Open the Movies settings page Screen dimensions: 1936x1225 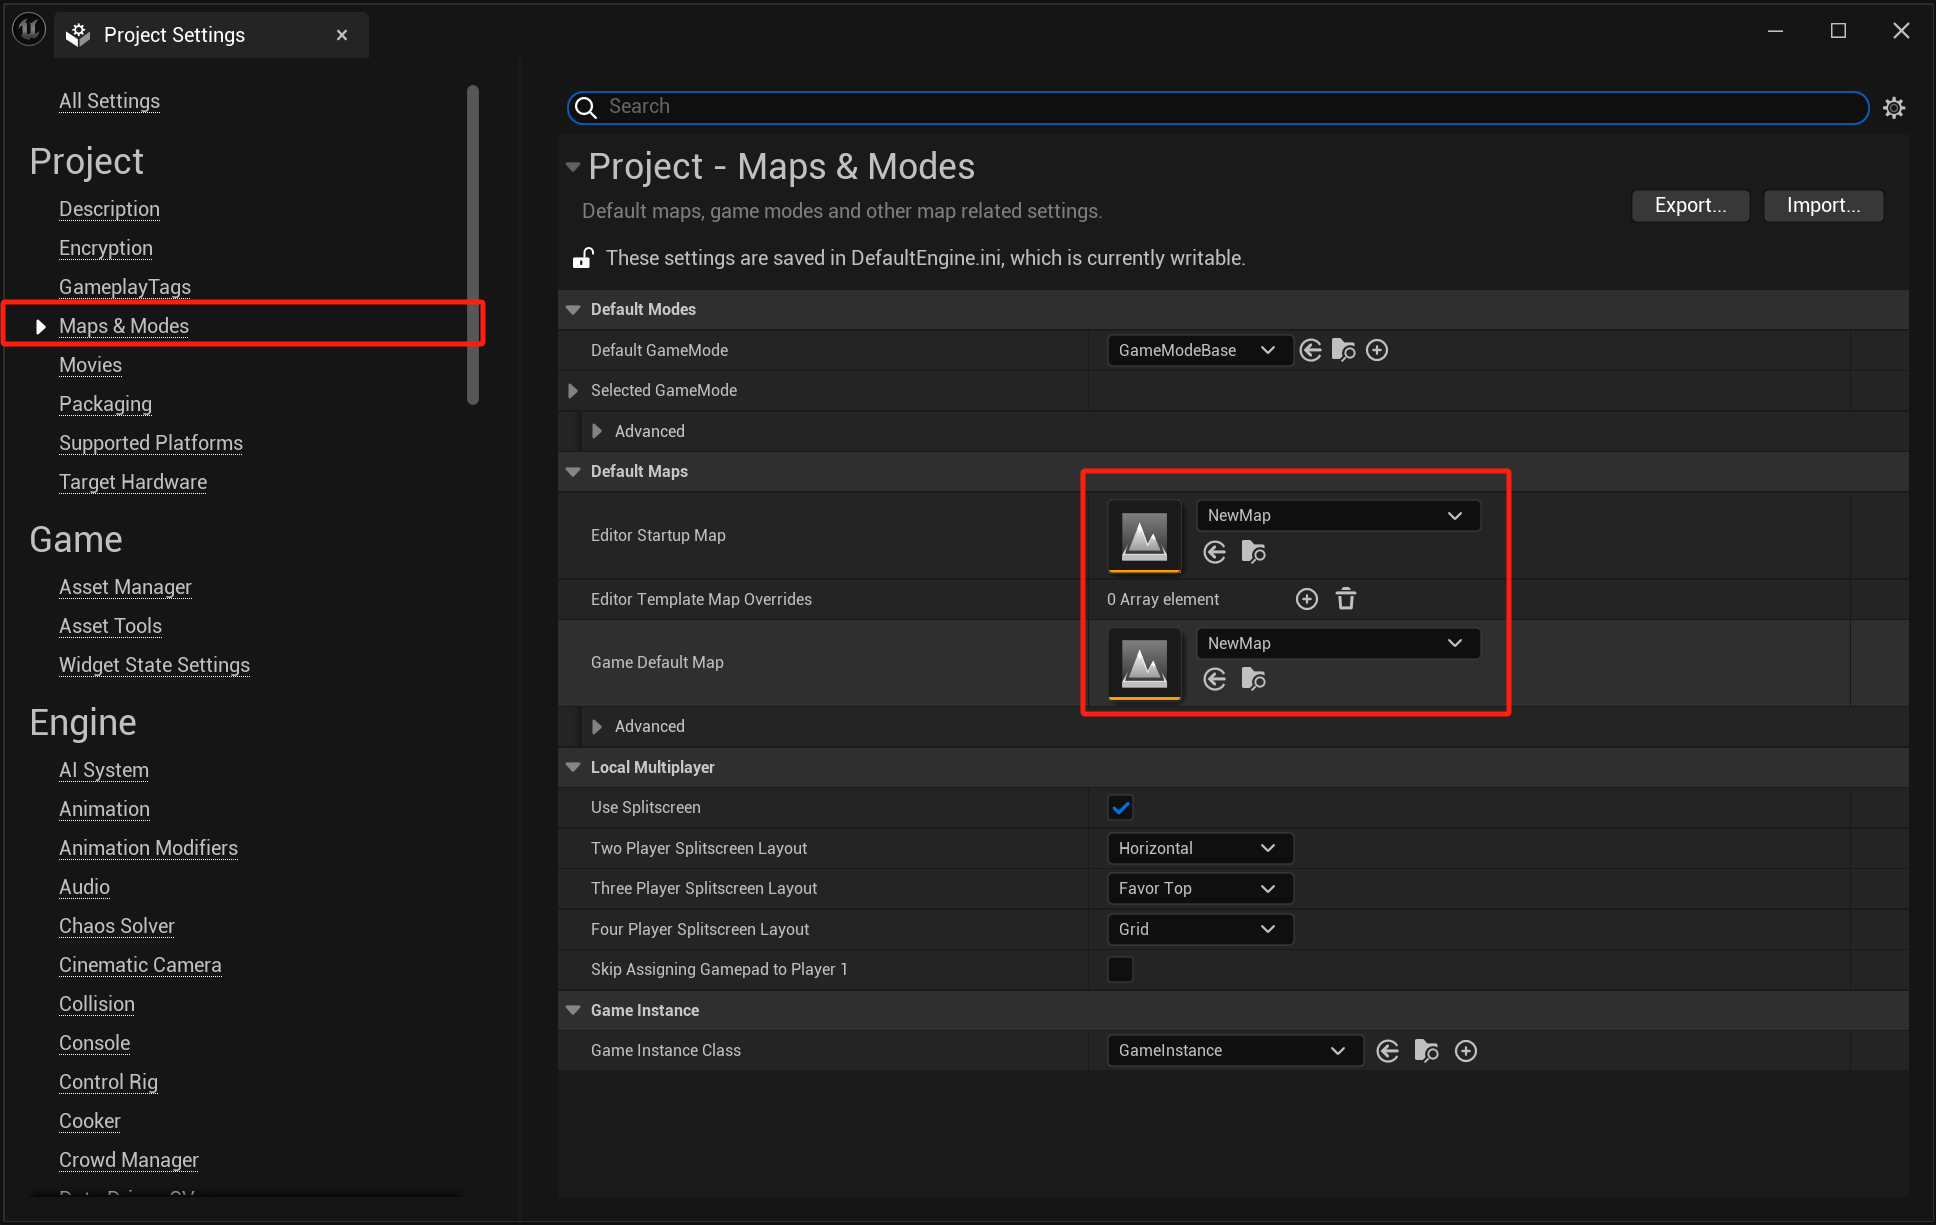90,365
